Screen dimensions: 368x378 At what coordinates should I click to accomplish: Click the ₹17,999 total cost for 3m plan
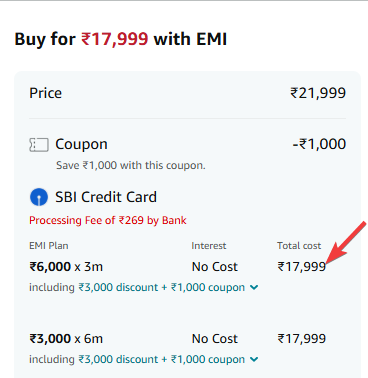point(302,267)
